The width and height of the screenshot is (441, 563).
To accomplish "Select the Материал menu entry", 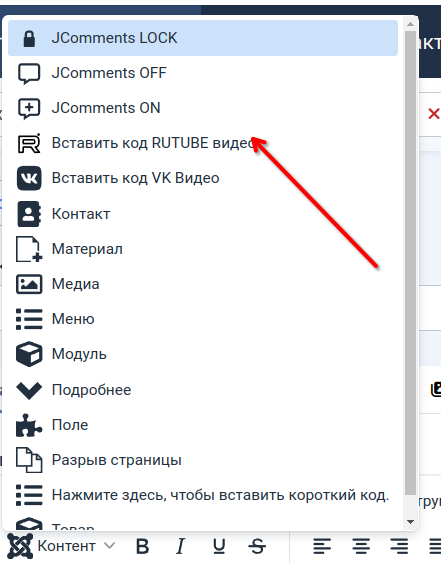I will pos(203,249).
